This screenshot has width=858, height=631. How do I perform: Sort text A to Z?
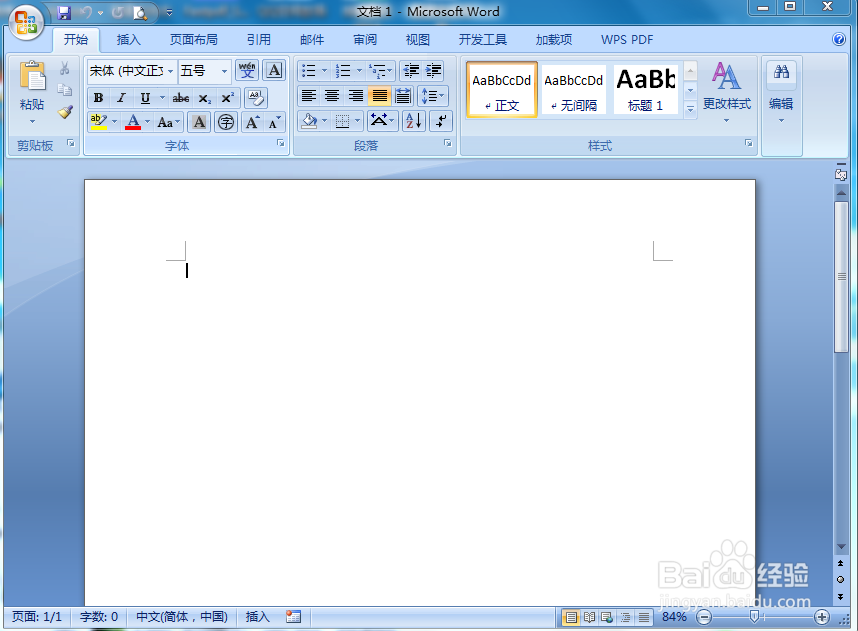coord(414,121)
